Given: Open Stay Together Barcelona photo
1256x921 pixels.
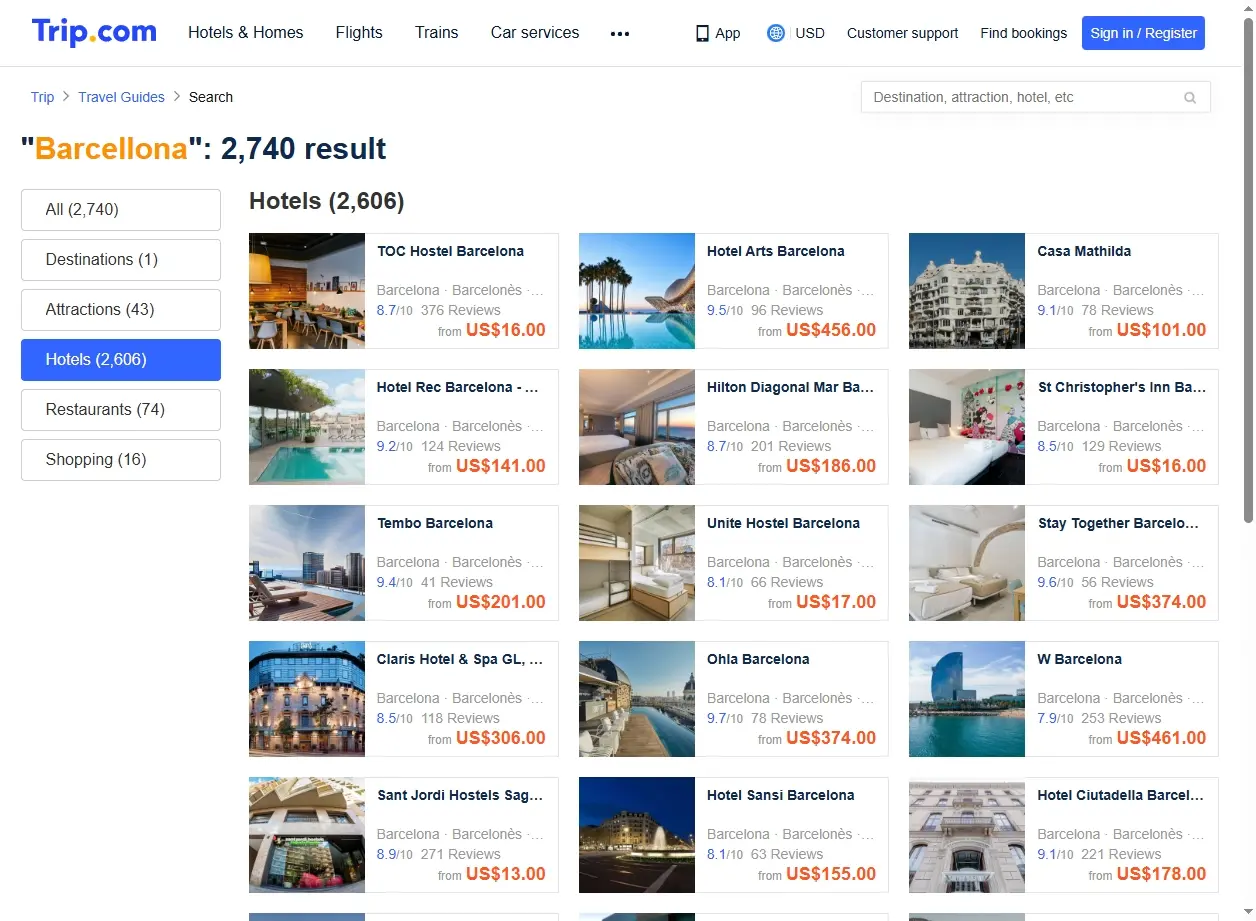Looking at the screenshot, I should coord(967,563).
